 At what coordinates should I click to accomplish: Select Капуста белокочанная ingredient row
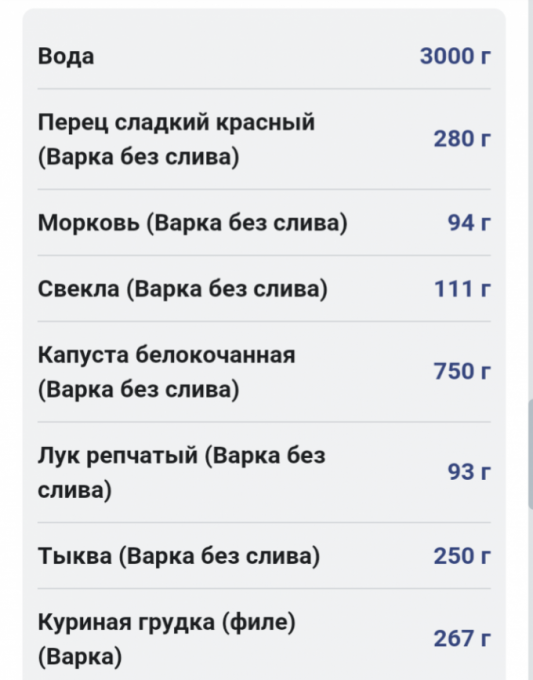[264, 372]
